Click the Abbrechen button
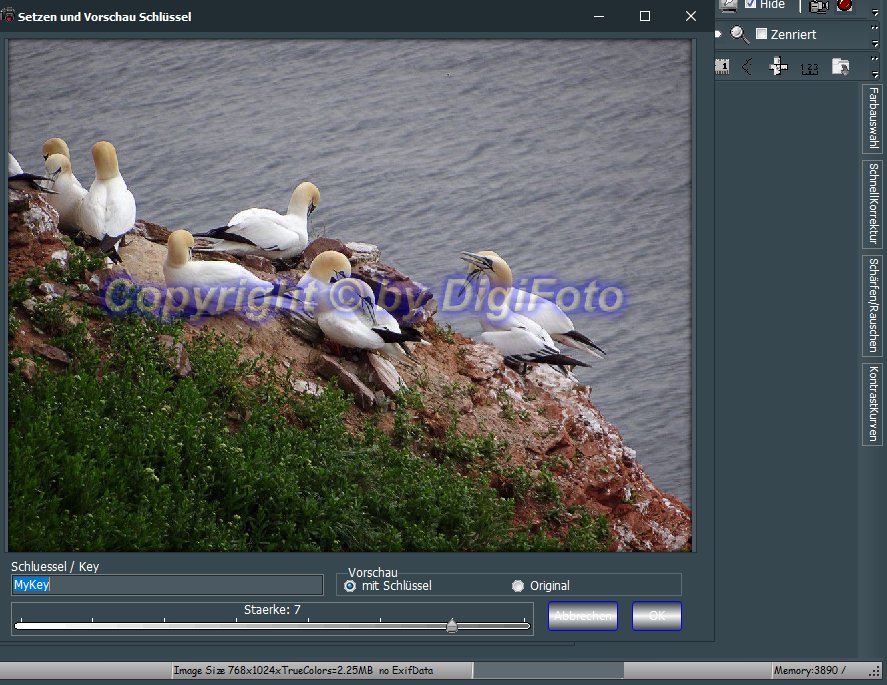This screenshot has width=887, height=685. [x=583, y=616]
